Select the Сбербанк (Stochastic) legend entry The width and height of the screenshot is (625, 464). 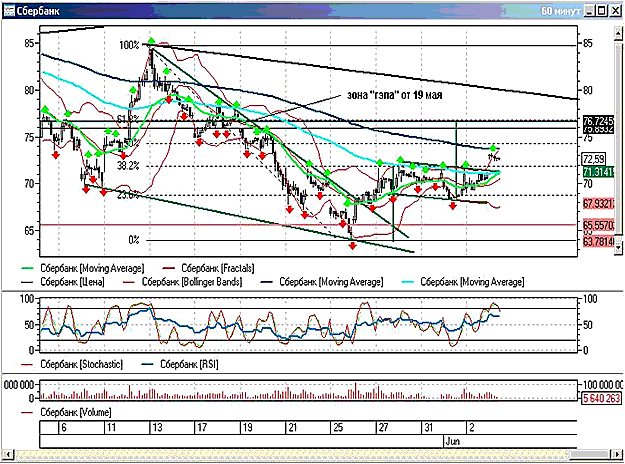click(x=72, y=364)
